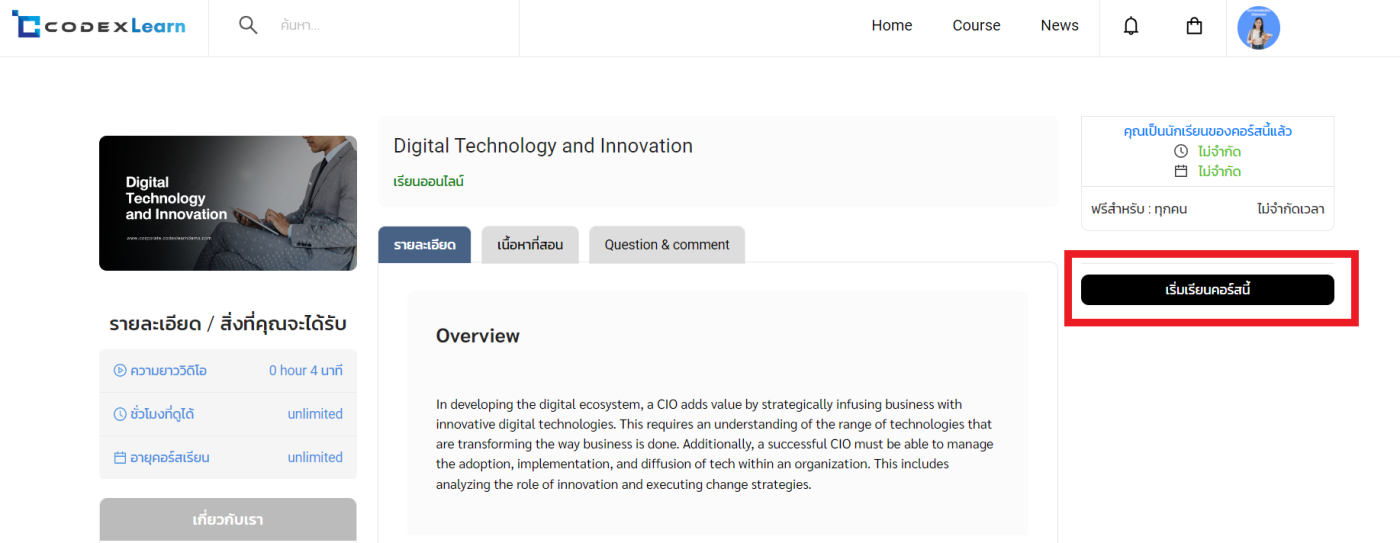The height and width of the screenshot is (543, 1400).
Task: Click the viewable hours clock icon
Action: tap(120, 414)
